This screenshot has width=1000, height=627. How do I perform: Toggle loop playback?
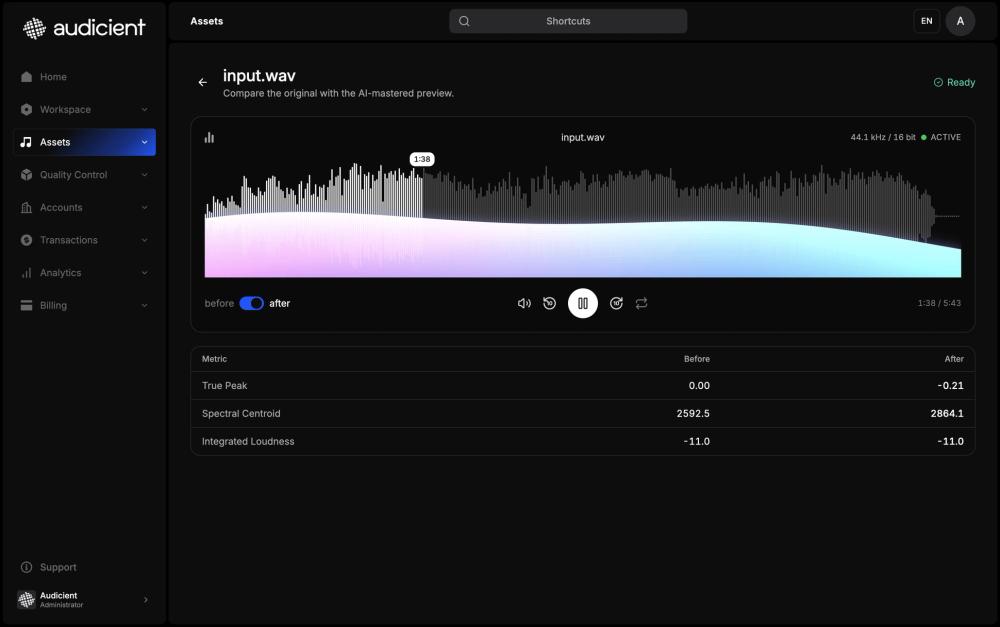(642, 303)
